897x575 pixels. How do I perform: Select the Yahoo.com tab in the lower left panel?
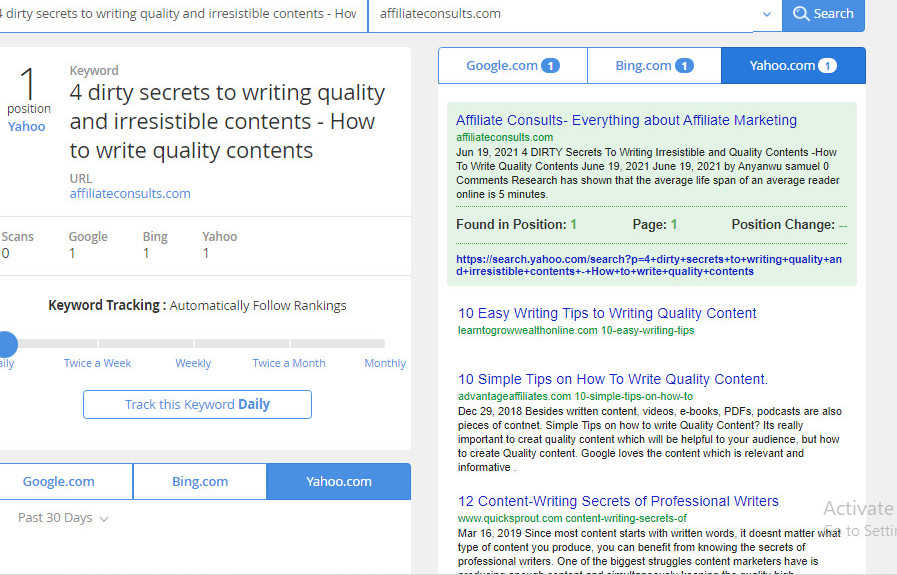pyautogui.click(x=338, y=481)
